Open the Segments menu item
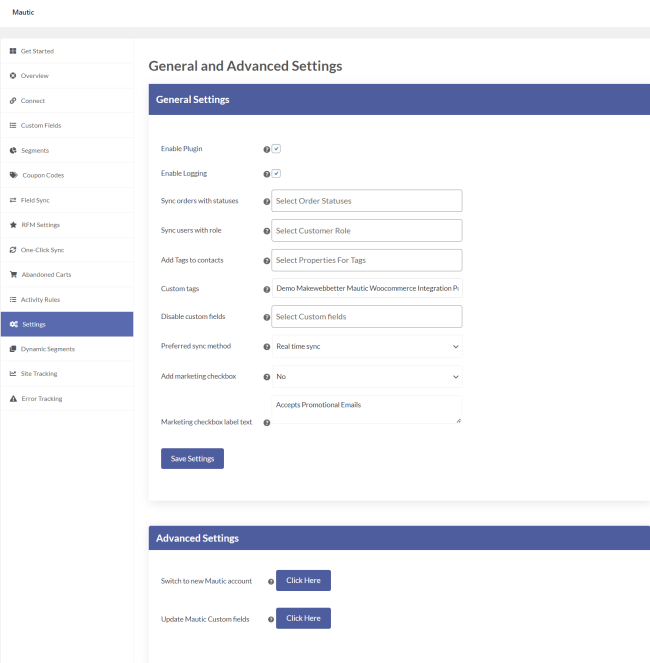 click(35, 150)
